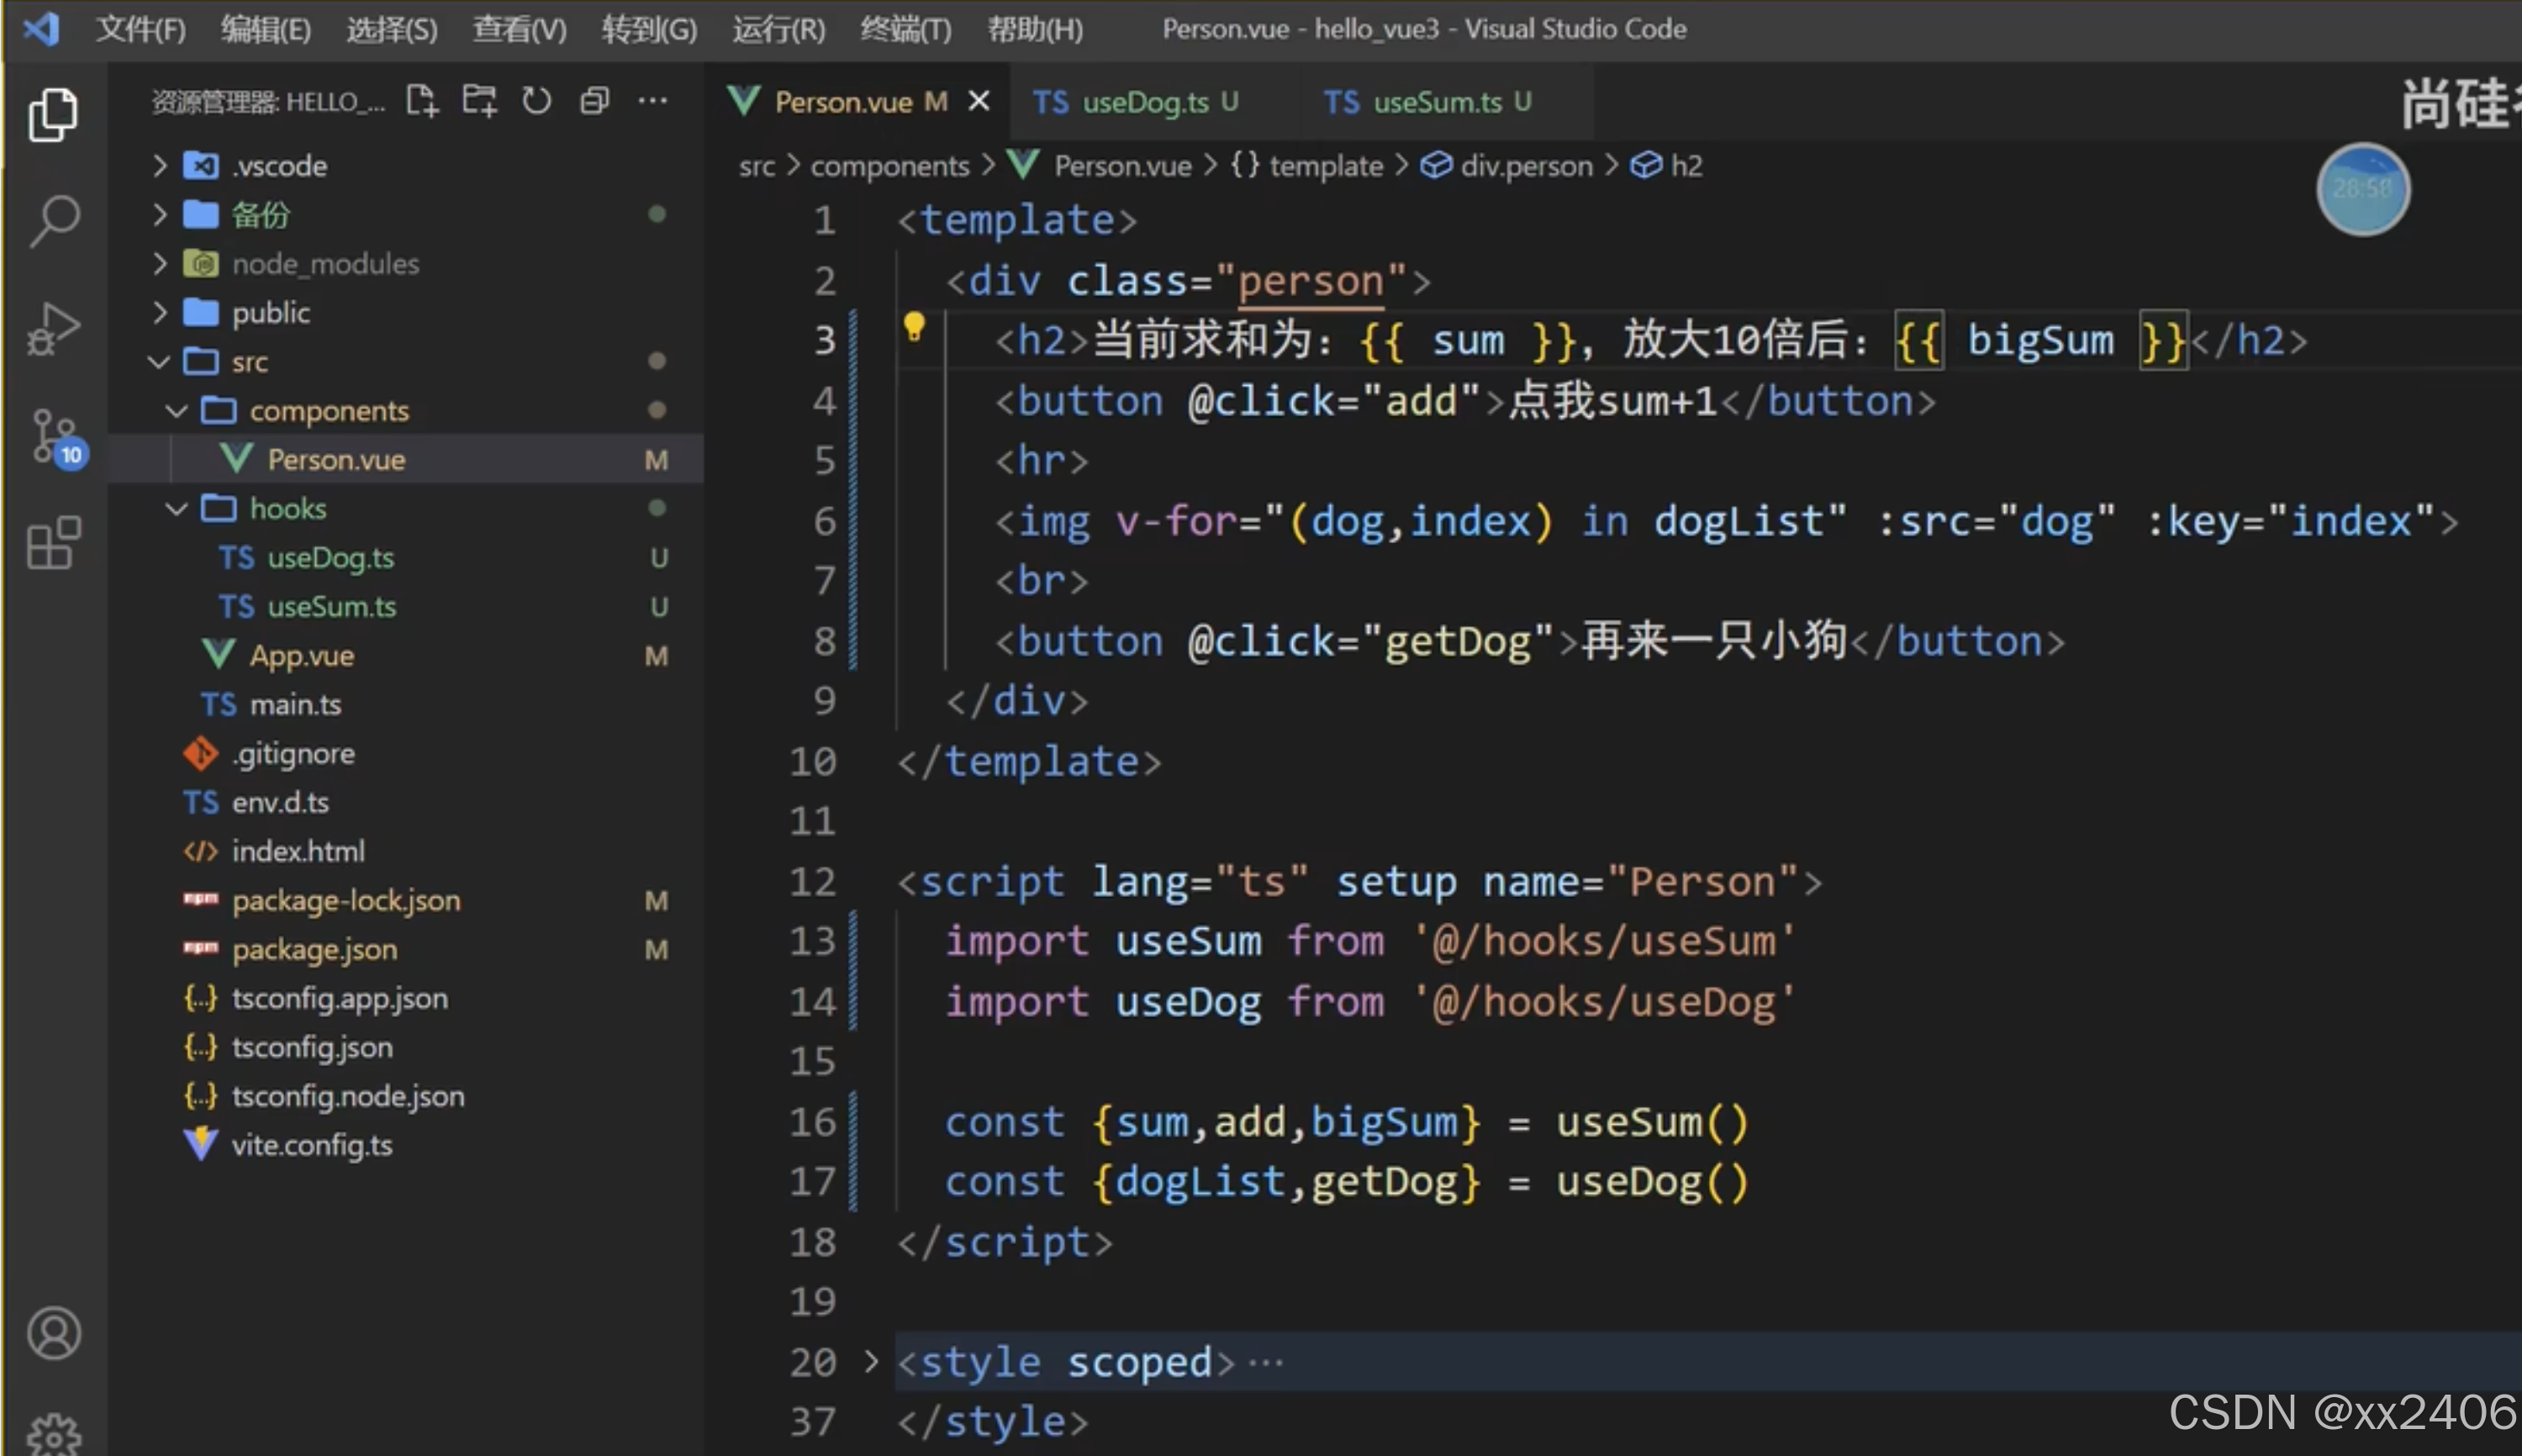Expand the folded style scoped block
The height and width of the screenshot is (1456, 2522).
(870, 1361)
